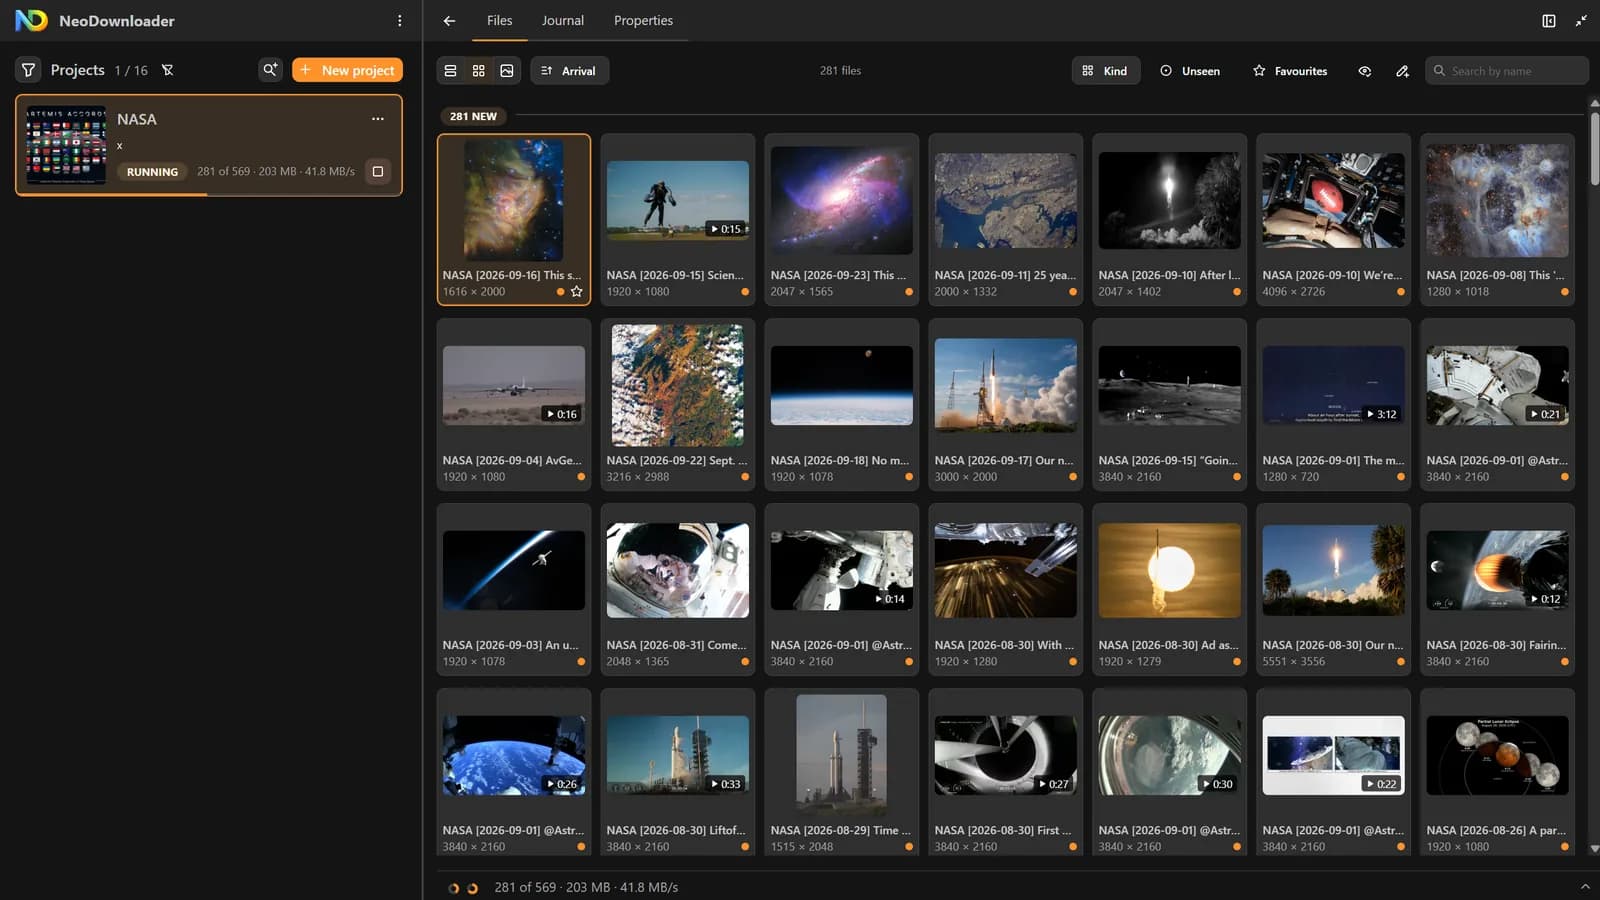The width and height of the screenshot is (1600, 900).
Task: Click status bar text '281 of 569 · 203 MB'
Action: (x=552, y=887)
